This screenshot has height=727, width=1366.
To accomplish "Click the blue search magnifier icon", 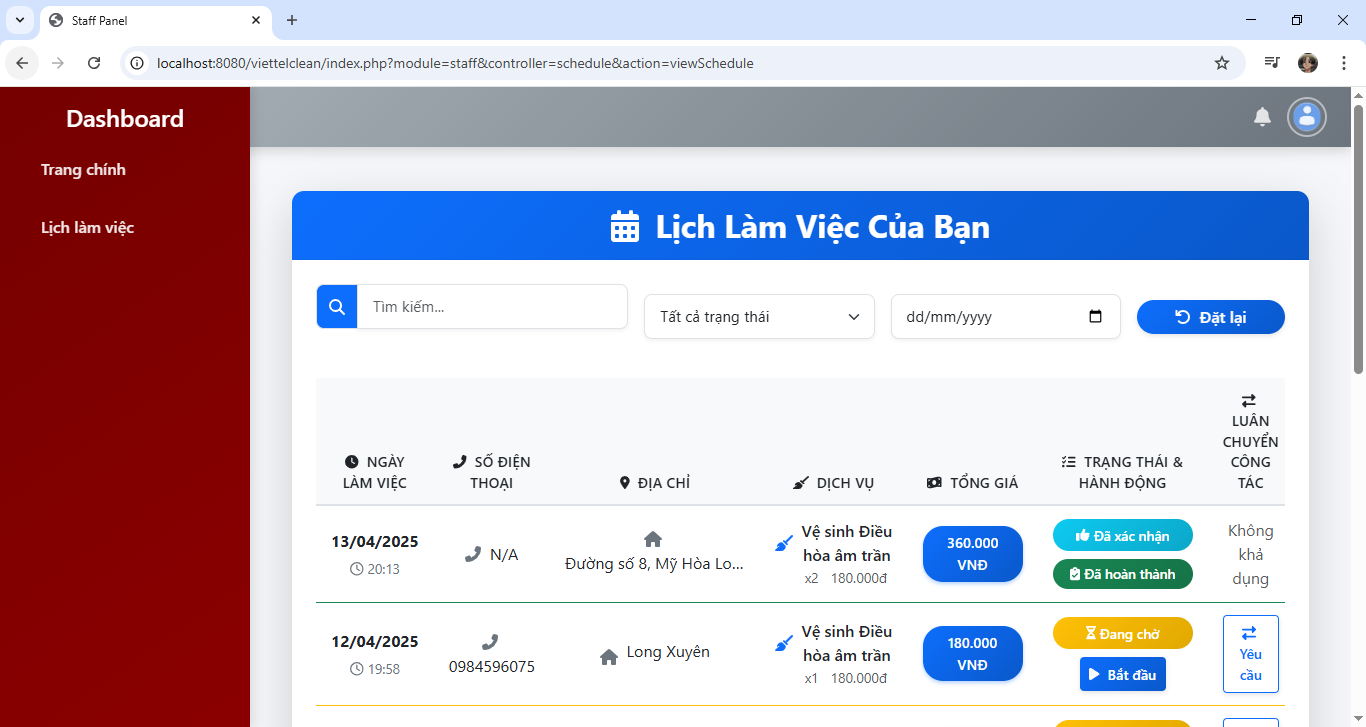I will tap(337, 307).
